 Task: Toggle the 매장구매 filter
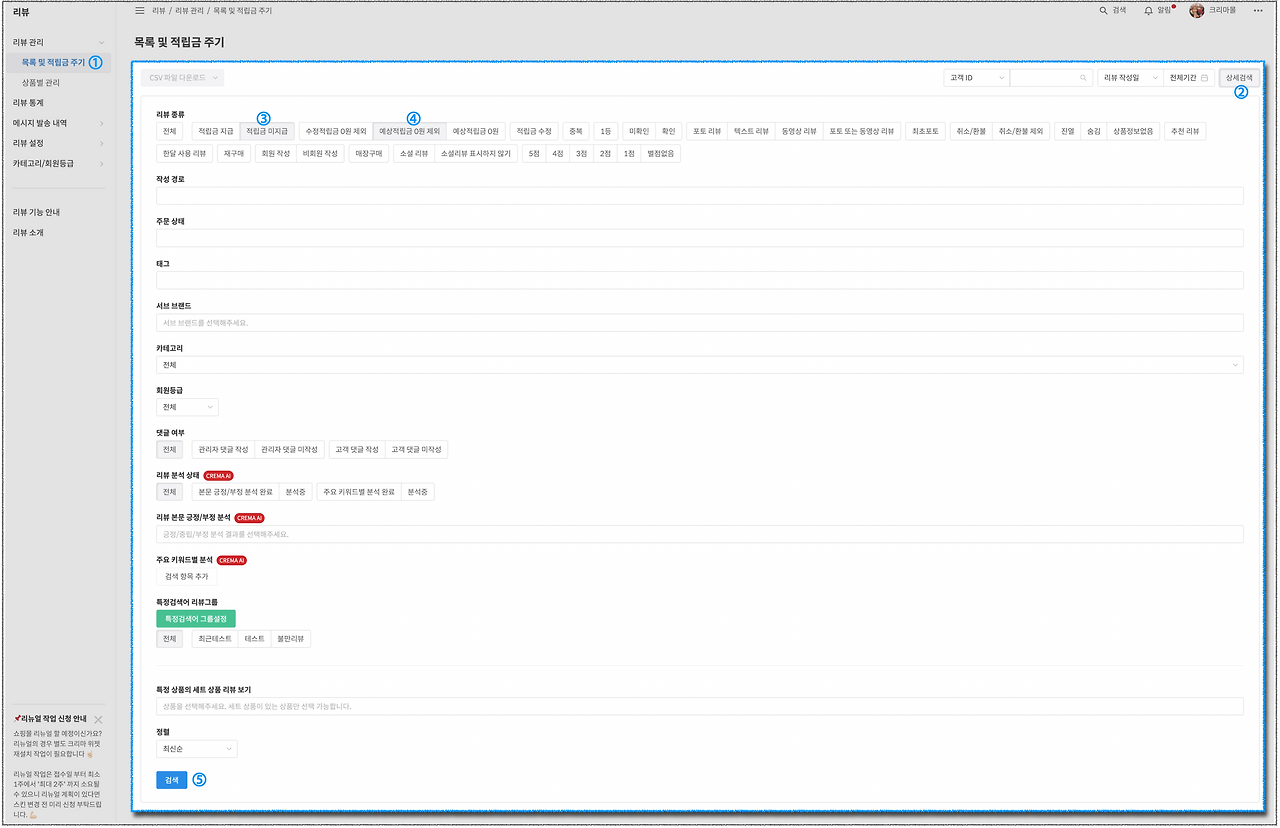tap(369, 154)
